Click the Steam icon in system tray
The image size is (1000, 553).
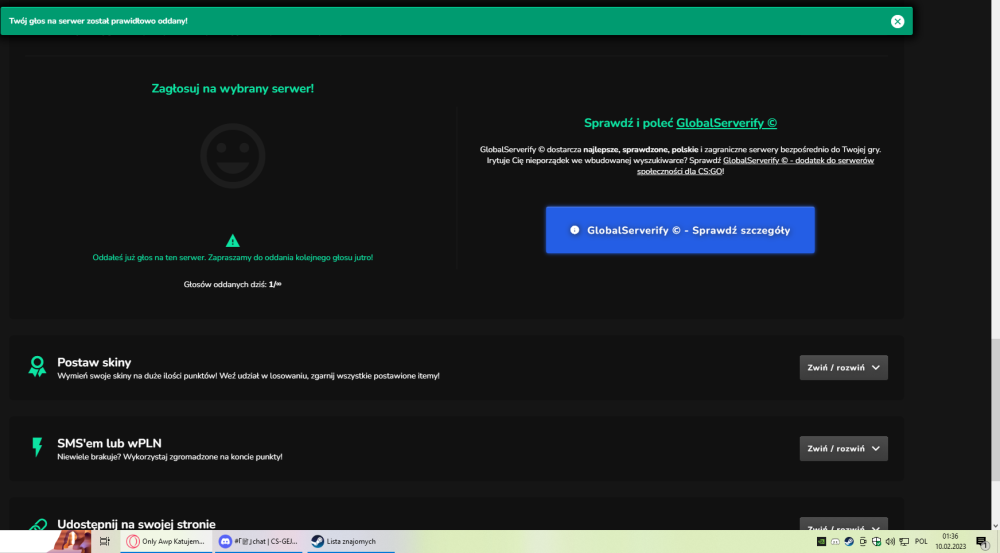coord(849,542)
